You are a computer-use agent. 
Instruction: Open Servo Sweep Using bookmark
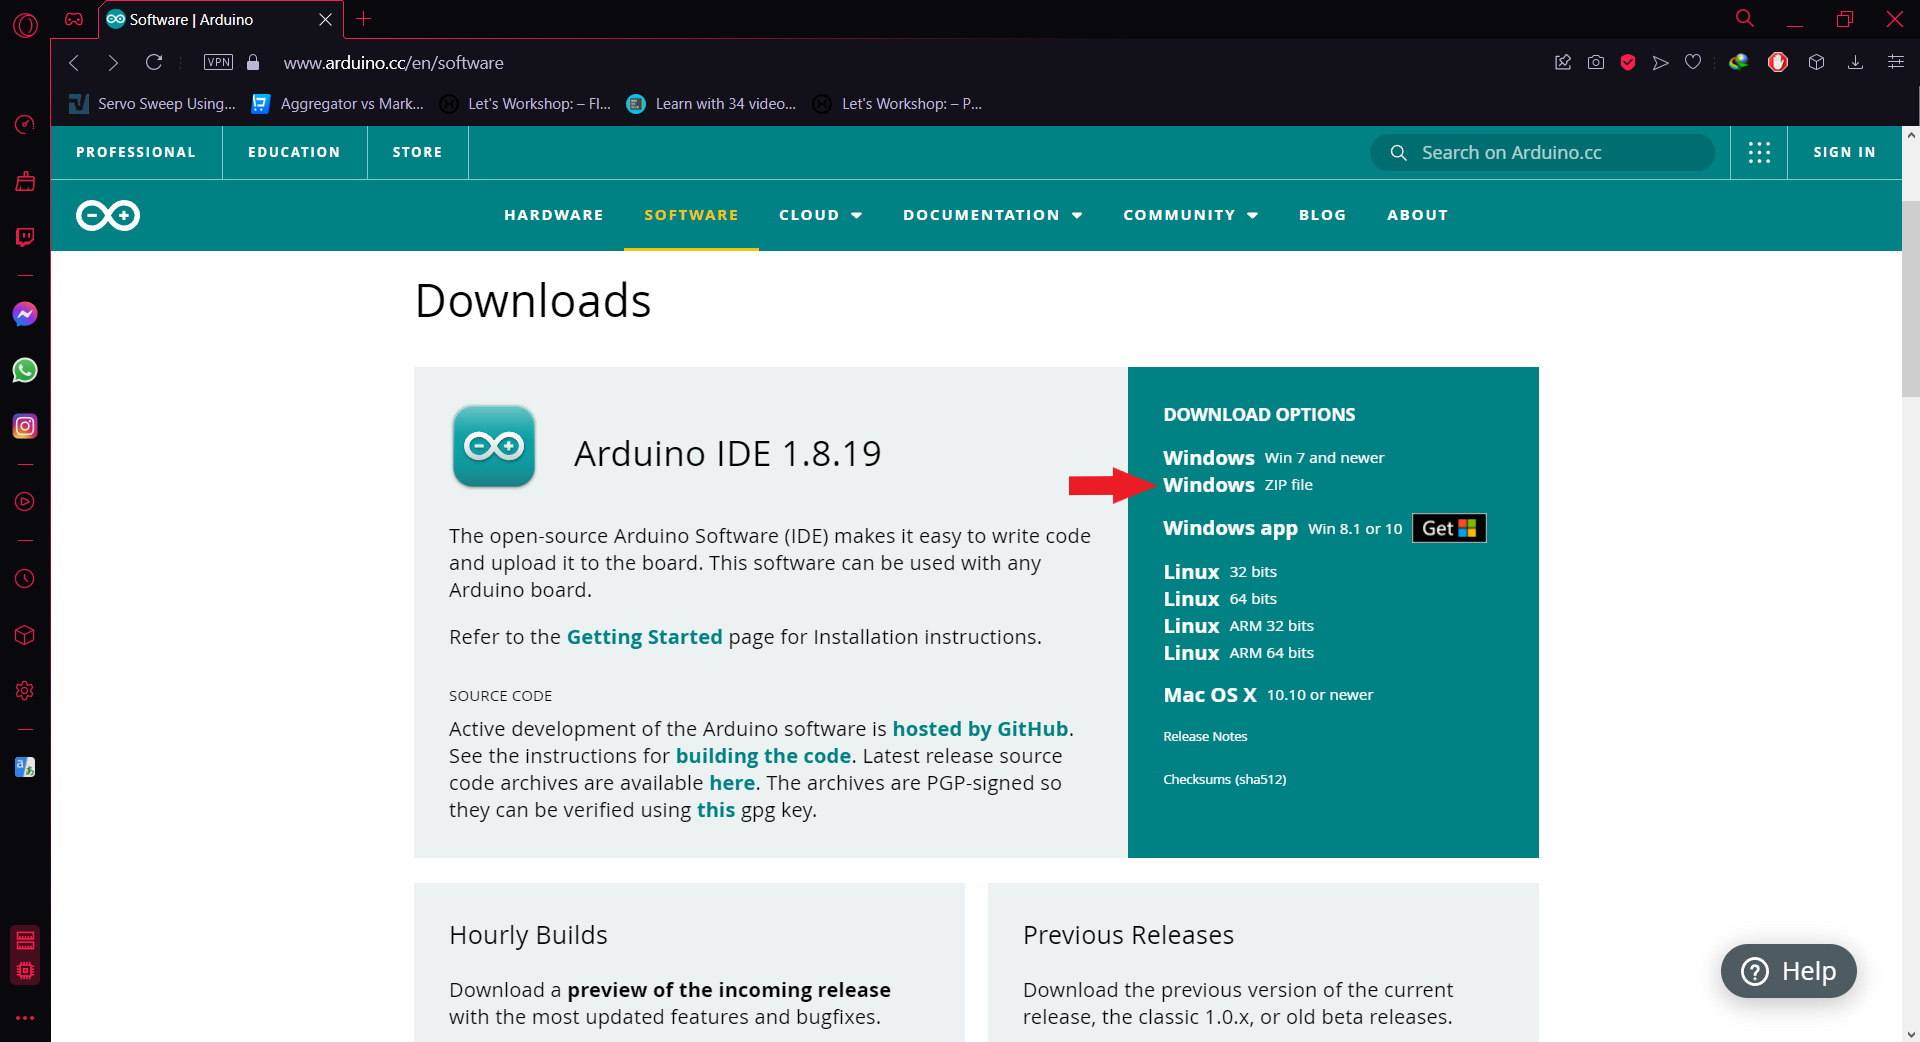tap(152, 104)
